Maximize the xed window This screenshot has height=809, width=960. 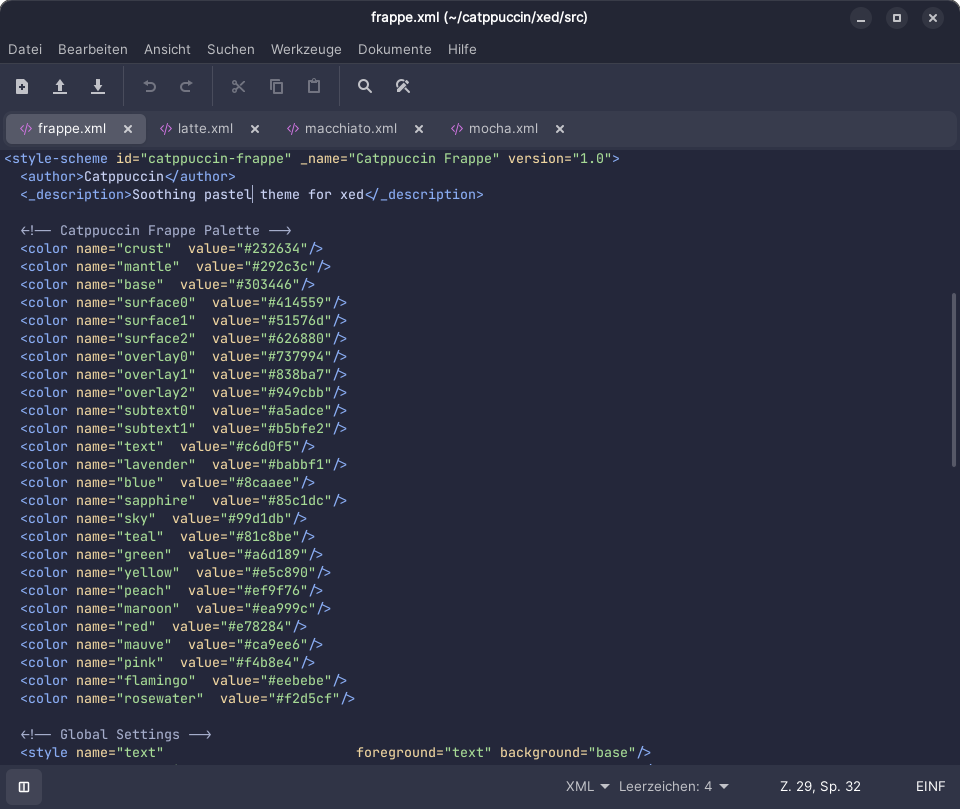(897, 18)
